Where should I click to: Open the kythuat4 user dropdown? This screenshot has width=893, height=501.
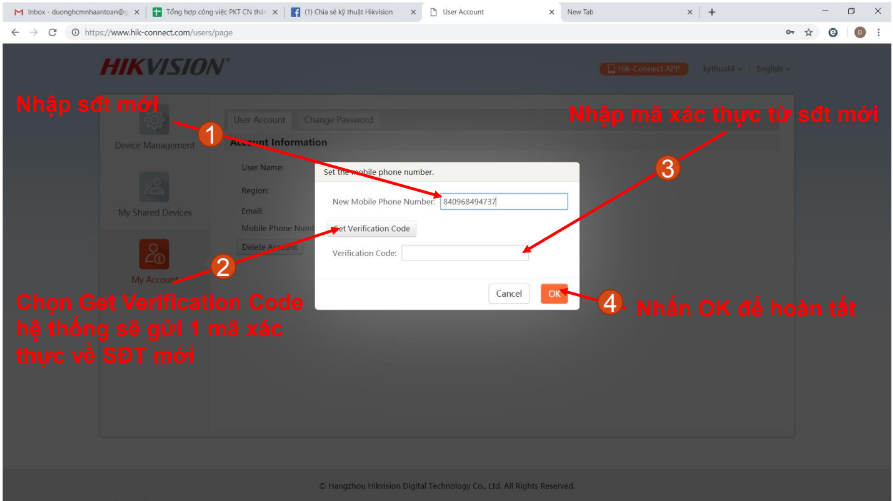tap(722, 69)
